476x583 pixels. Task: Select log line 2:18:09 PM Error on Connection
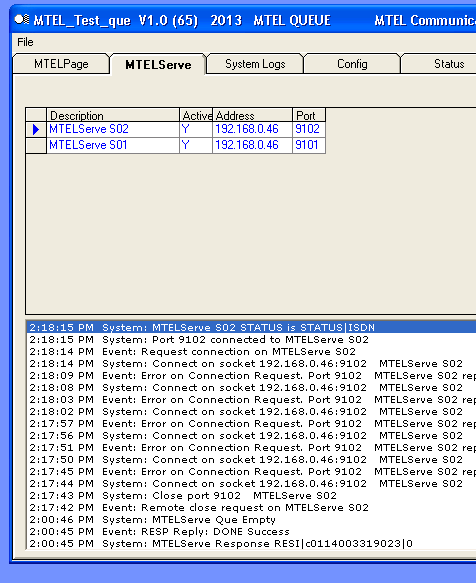pyautogui.click(x=252, y=376)
